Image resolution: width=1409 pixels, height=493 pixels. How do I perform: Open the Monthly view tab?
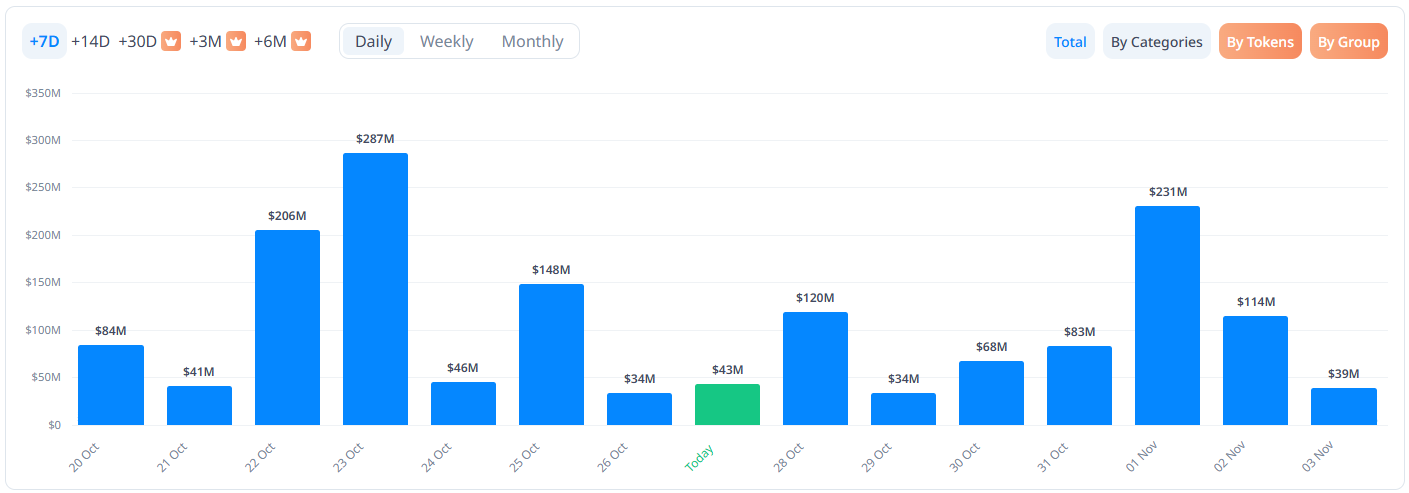[532, 42]
